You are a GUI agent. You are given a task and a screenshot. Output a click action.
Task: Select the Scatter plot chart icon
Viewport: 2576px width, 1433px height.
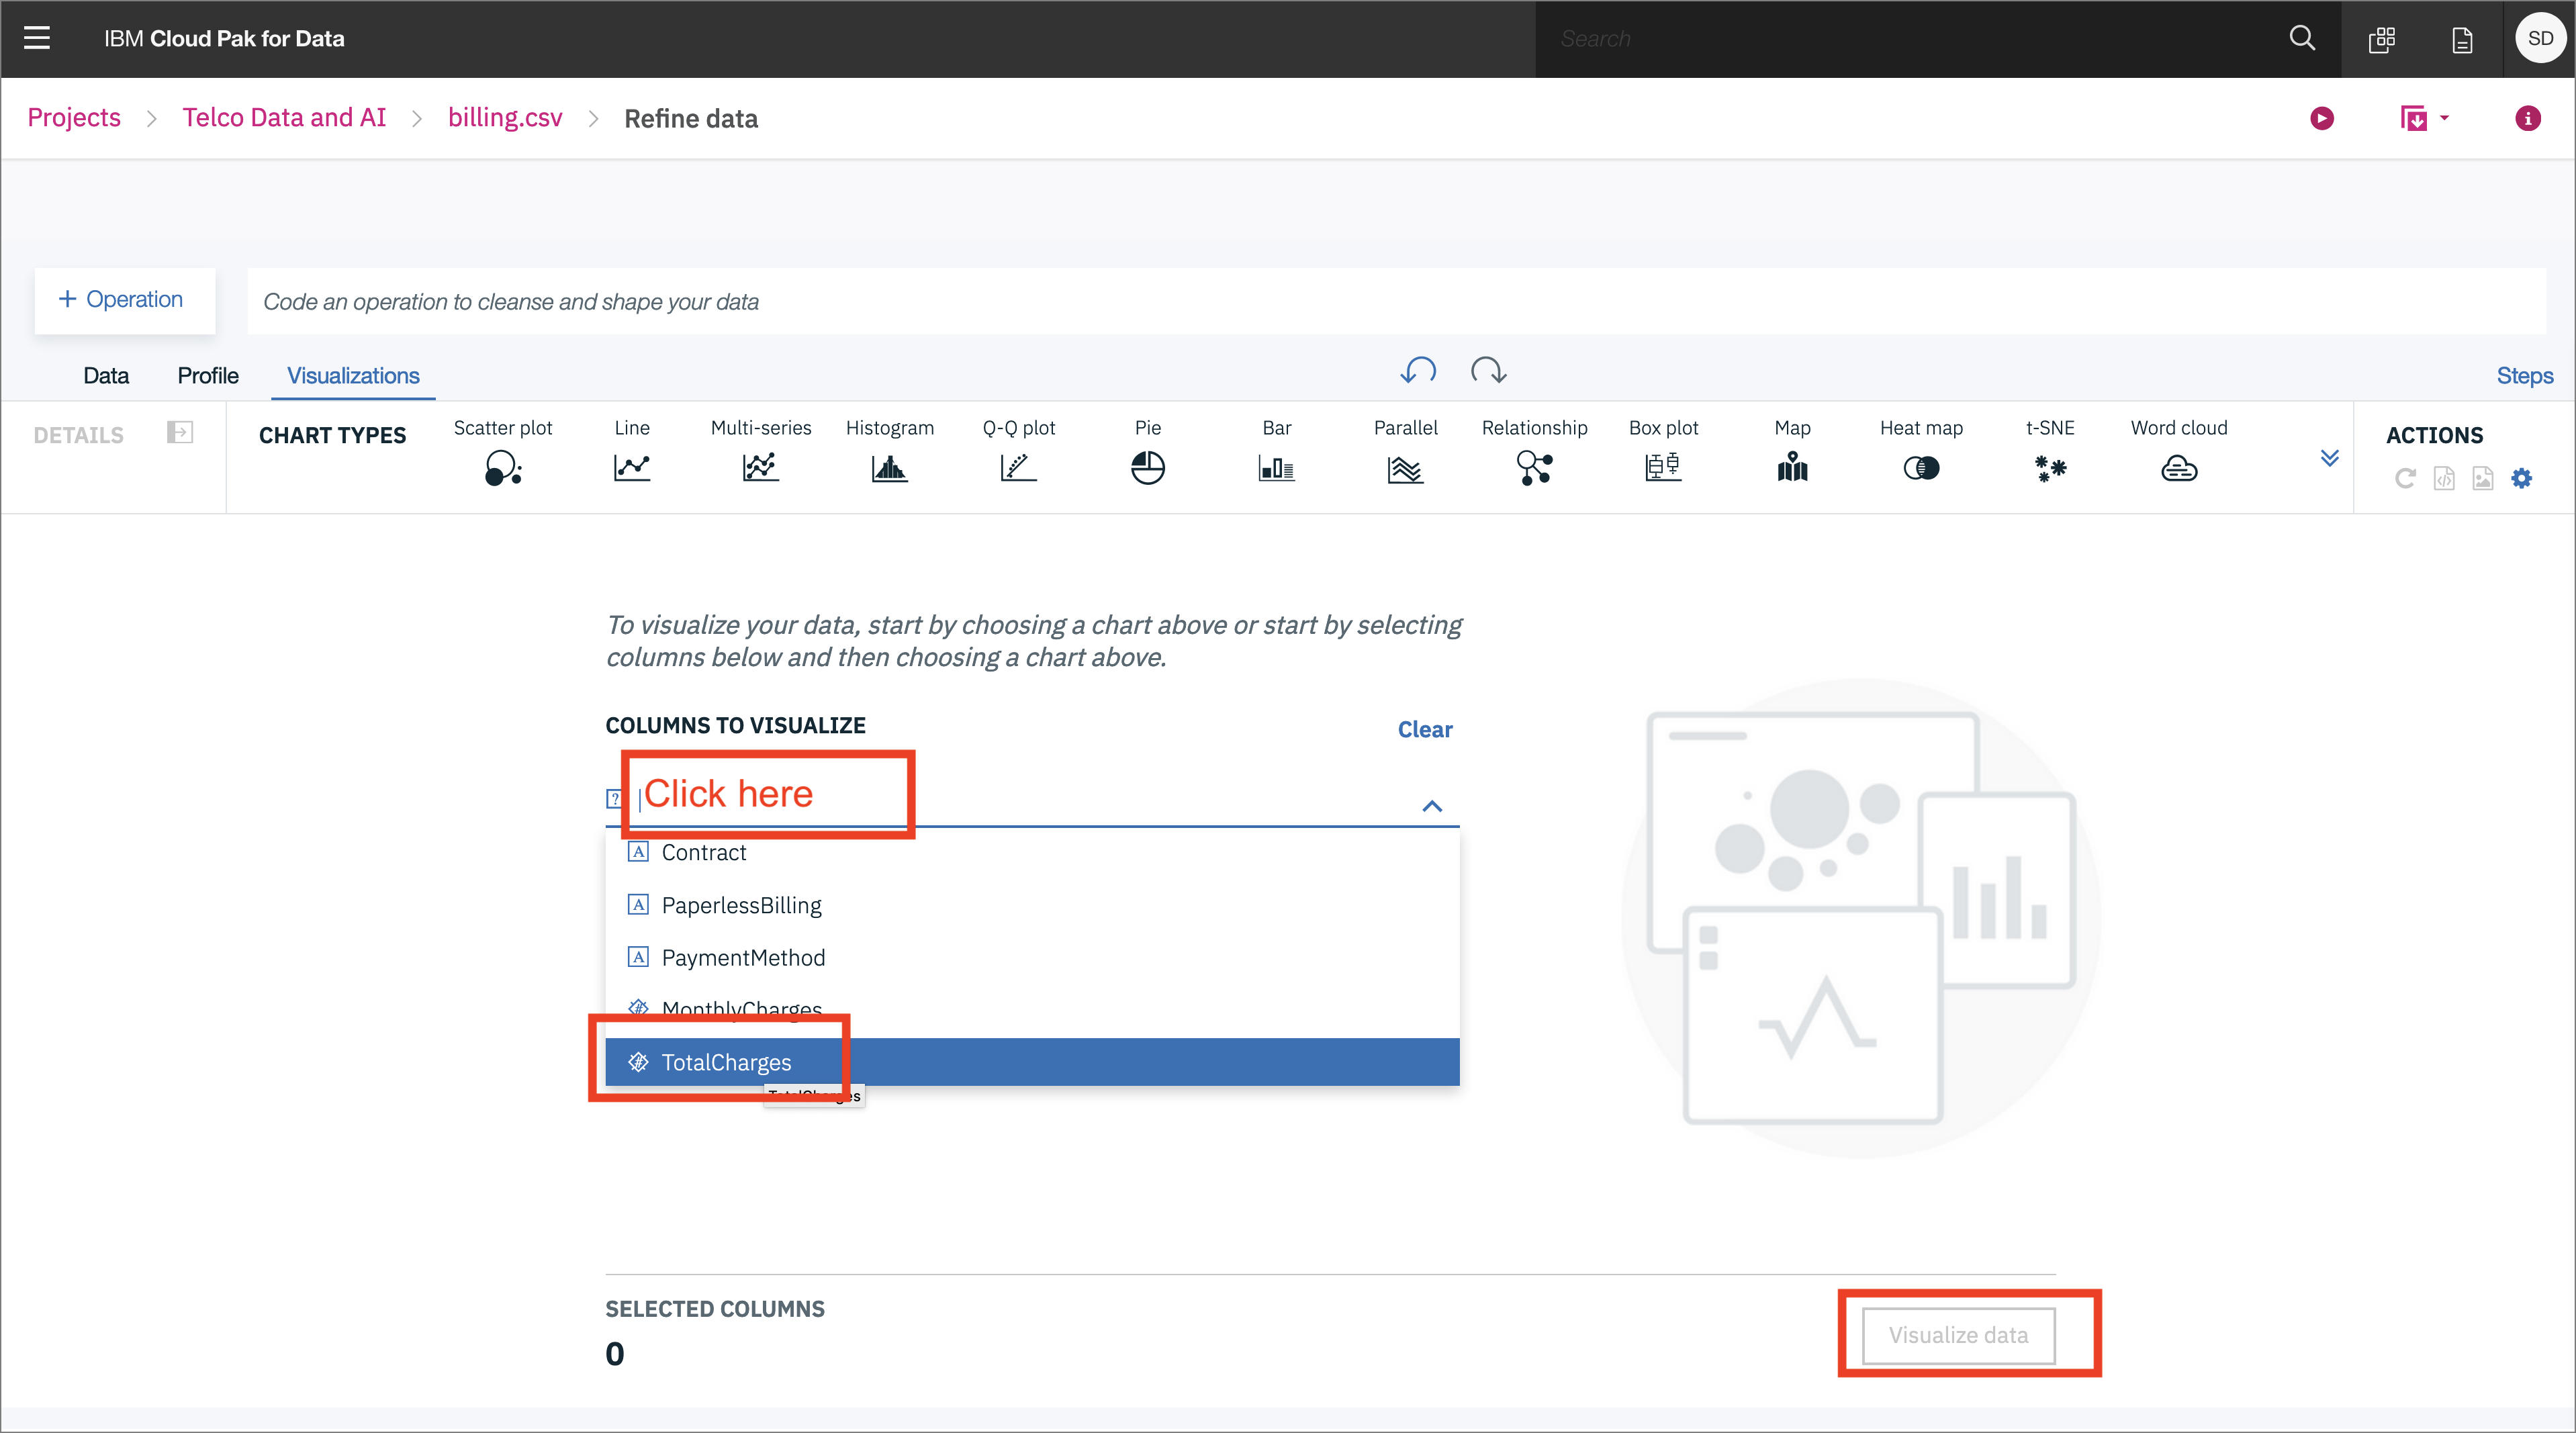(x=502, y=467)
